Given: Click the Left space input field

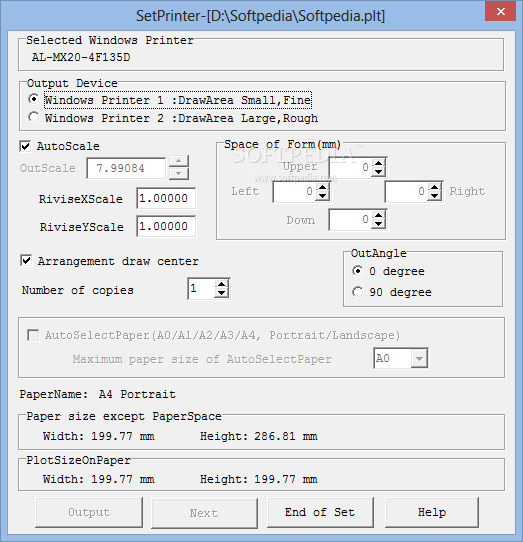Looking at the screenshot, I should [295, 191].
